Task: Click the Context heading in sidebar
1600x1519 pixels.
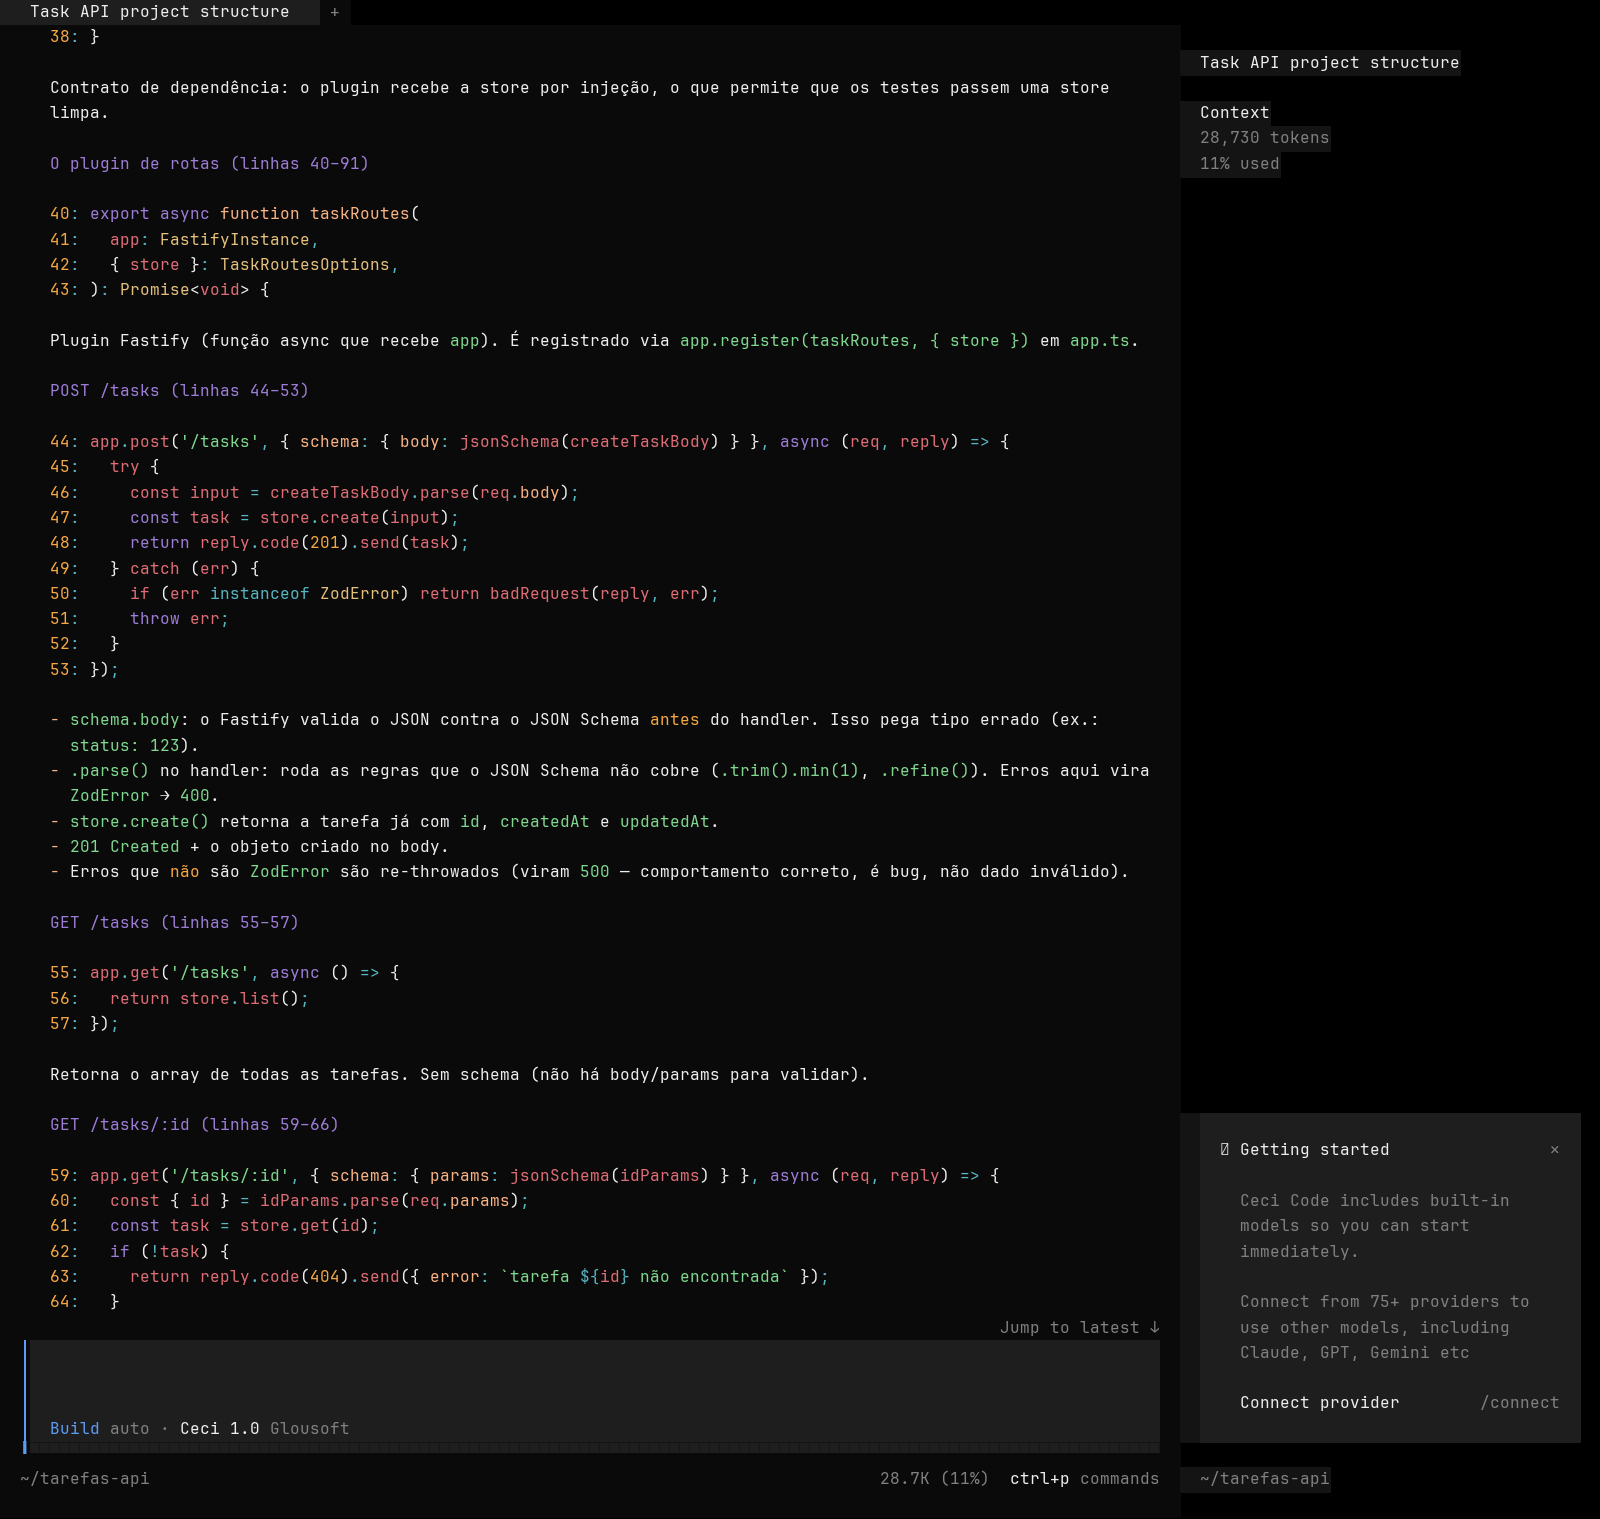Action: [1235, 113]
